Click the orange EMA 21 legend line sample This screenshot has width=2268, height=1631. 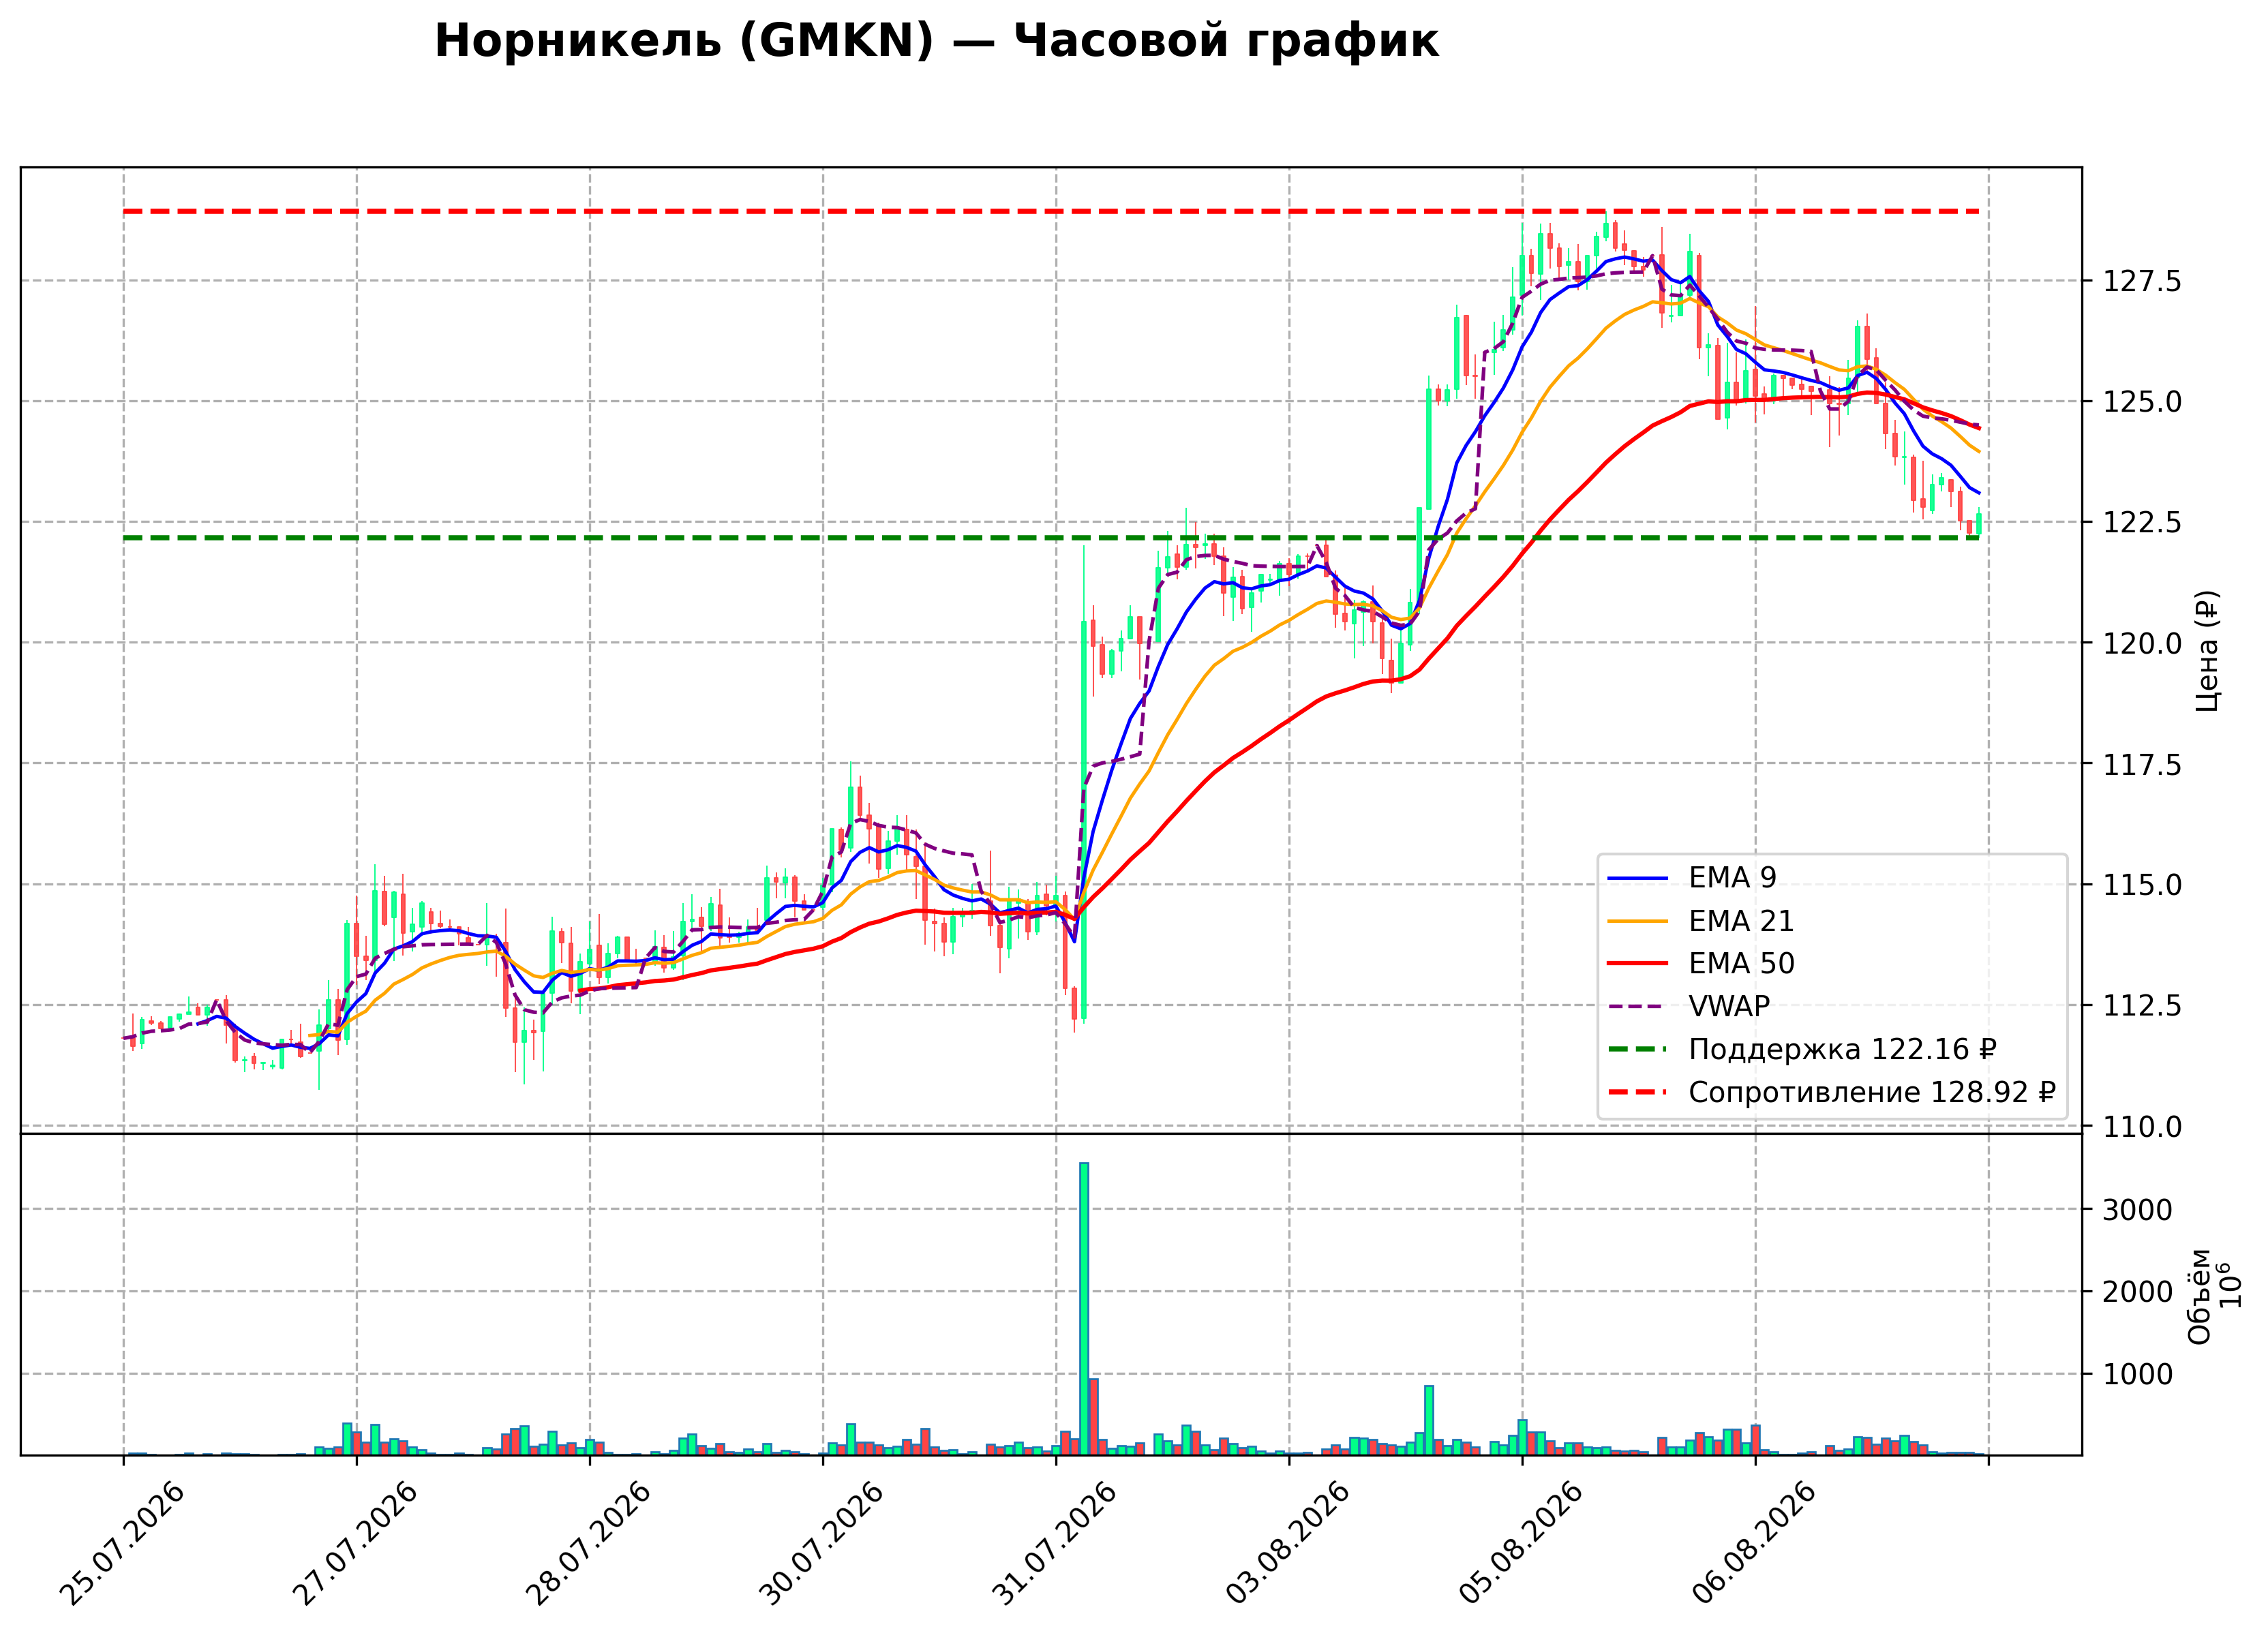[1637, 921]
